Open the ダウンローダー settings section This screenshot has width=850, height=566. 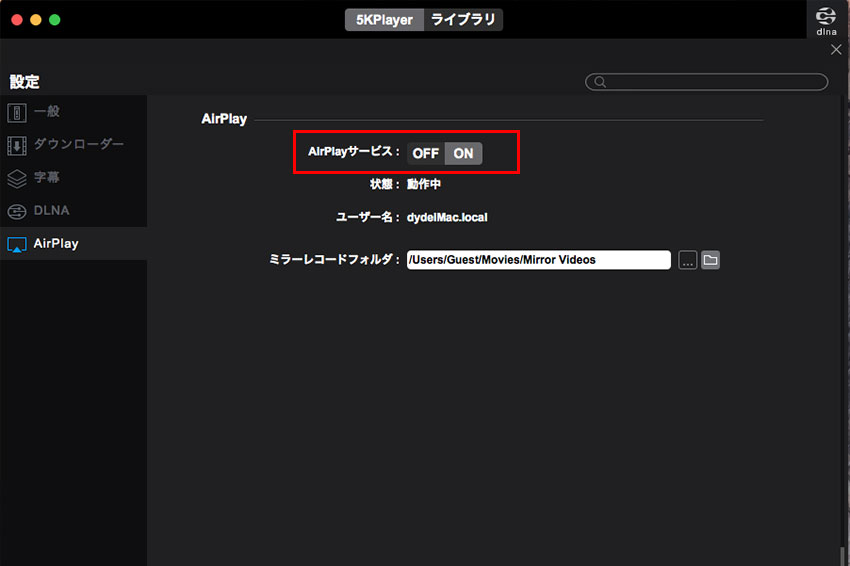73,145
